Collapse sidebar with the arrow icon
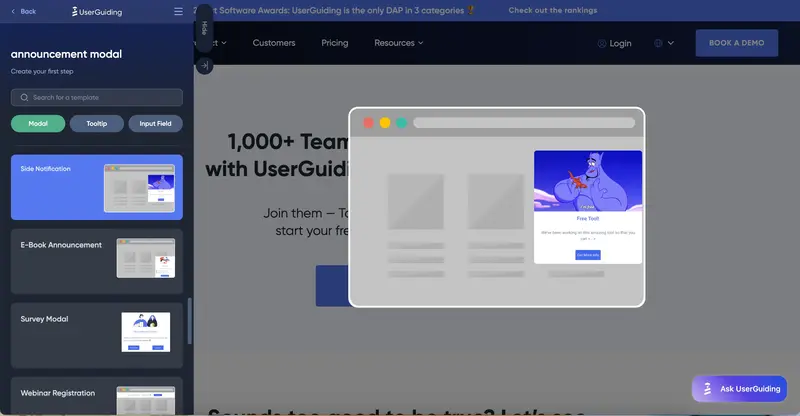The width and height of the screenshot is (800, 416). (205, 65)
